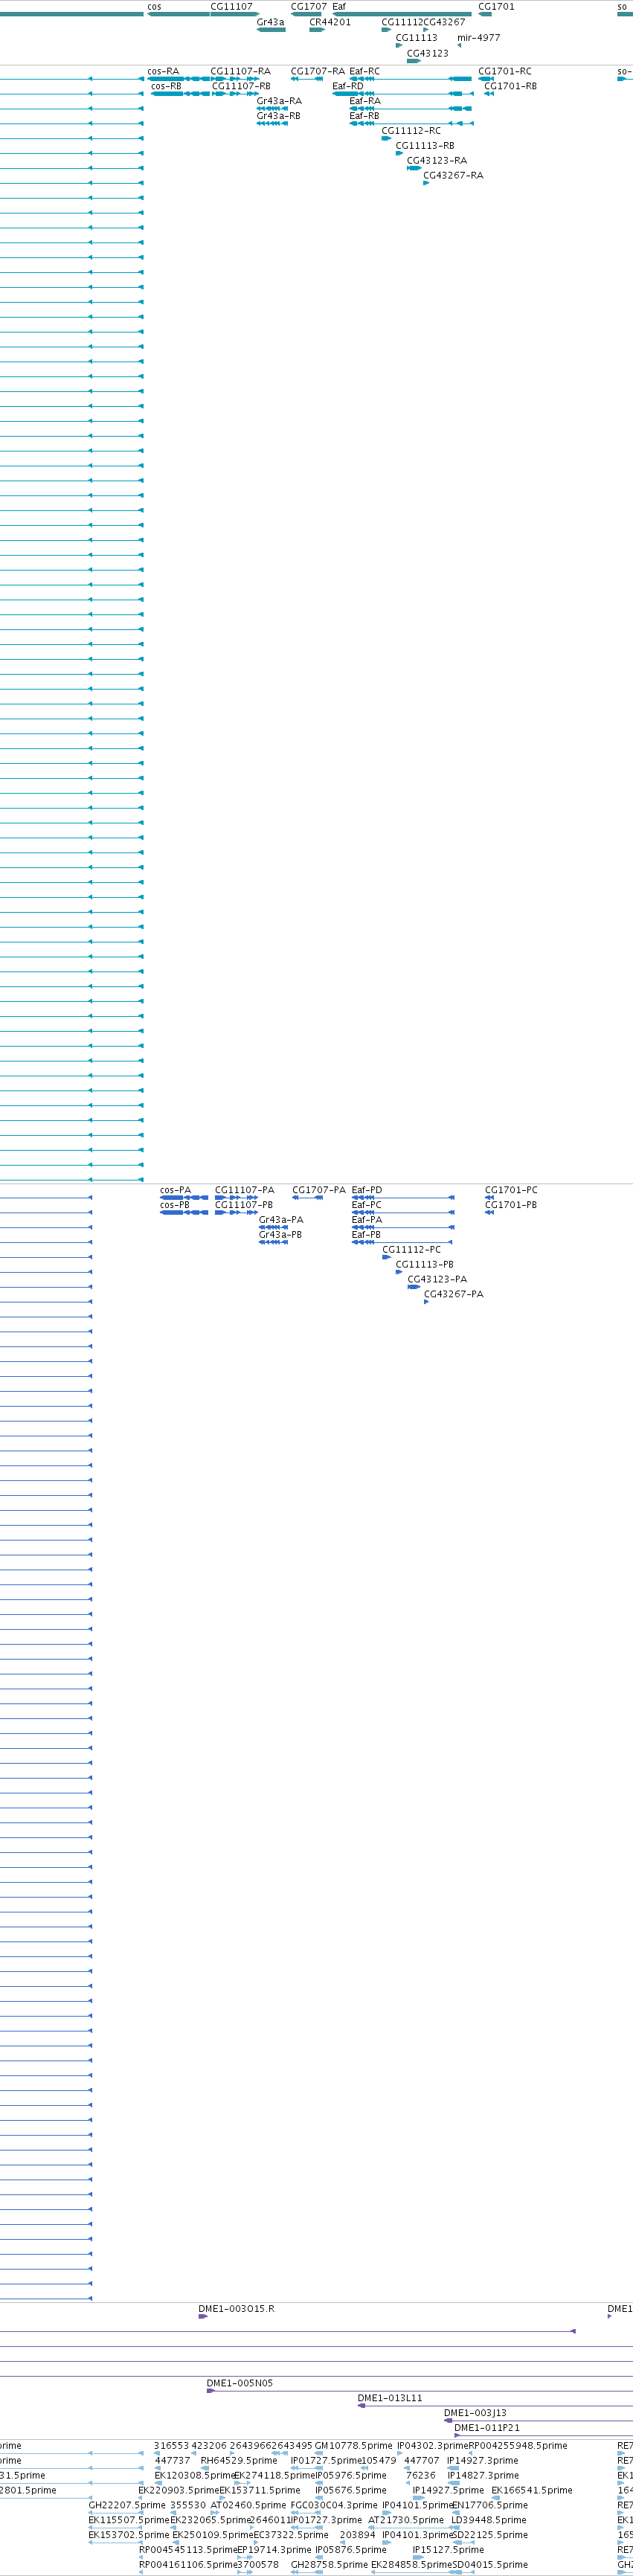Select the CG11113 gene label
The width and height of the screenshot is (633, 2576).
pos(416,38)
